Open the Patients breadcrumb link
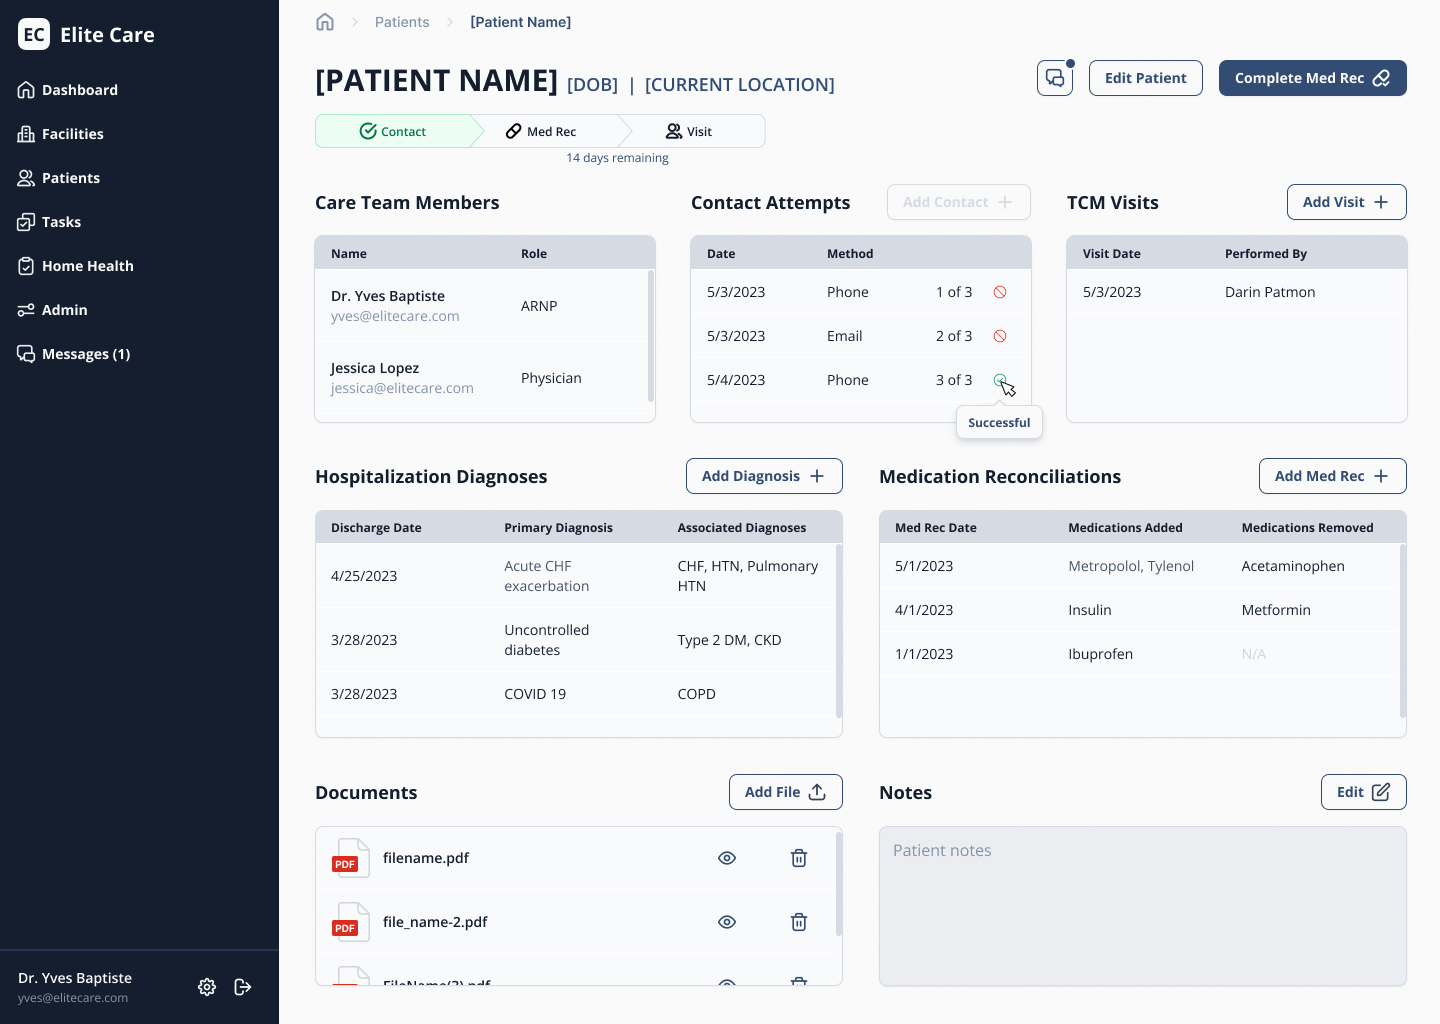The height and width of the screenshot is (1024, 1440). click(x=402, y=21)
